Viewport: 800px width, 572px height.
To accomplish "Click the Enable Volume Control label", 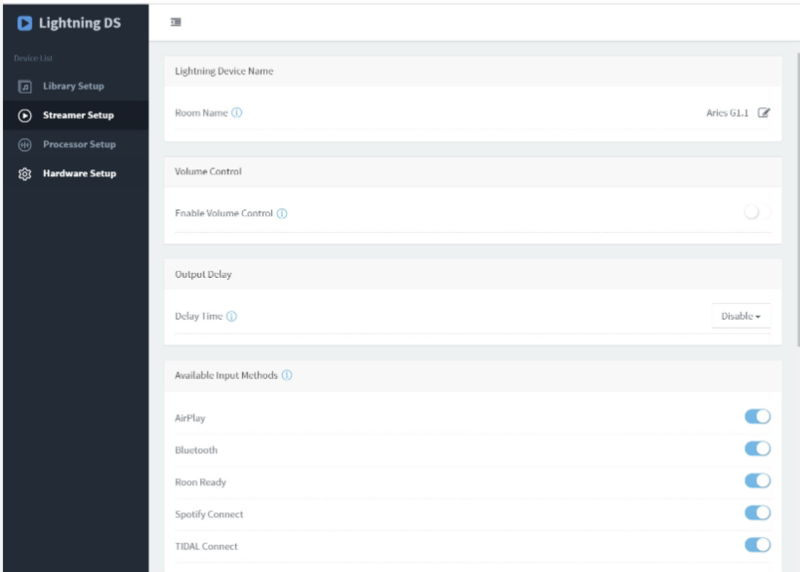I will 223,213.
